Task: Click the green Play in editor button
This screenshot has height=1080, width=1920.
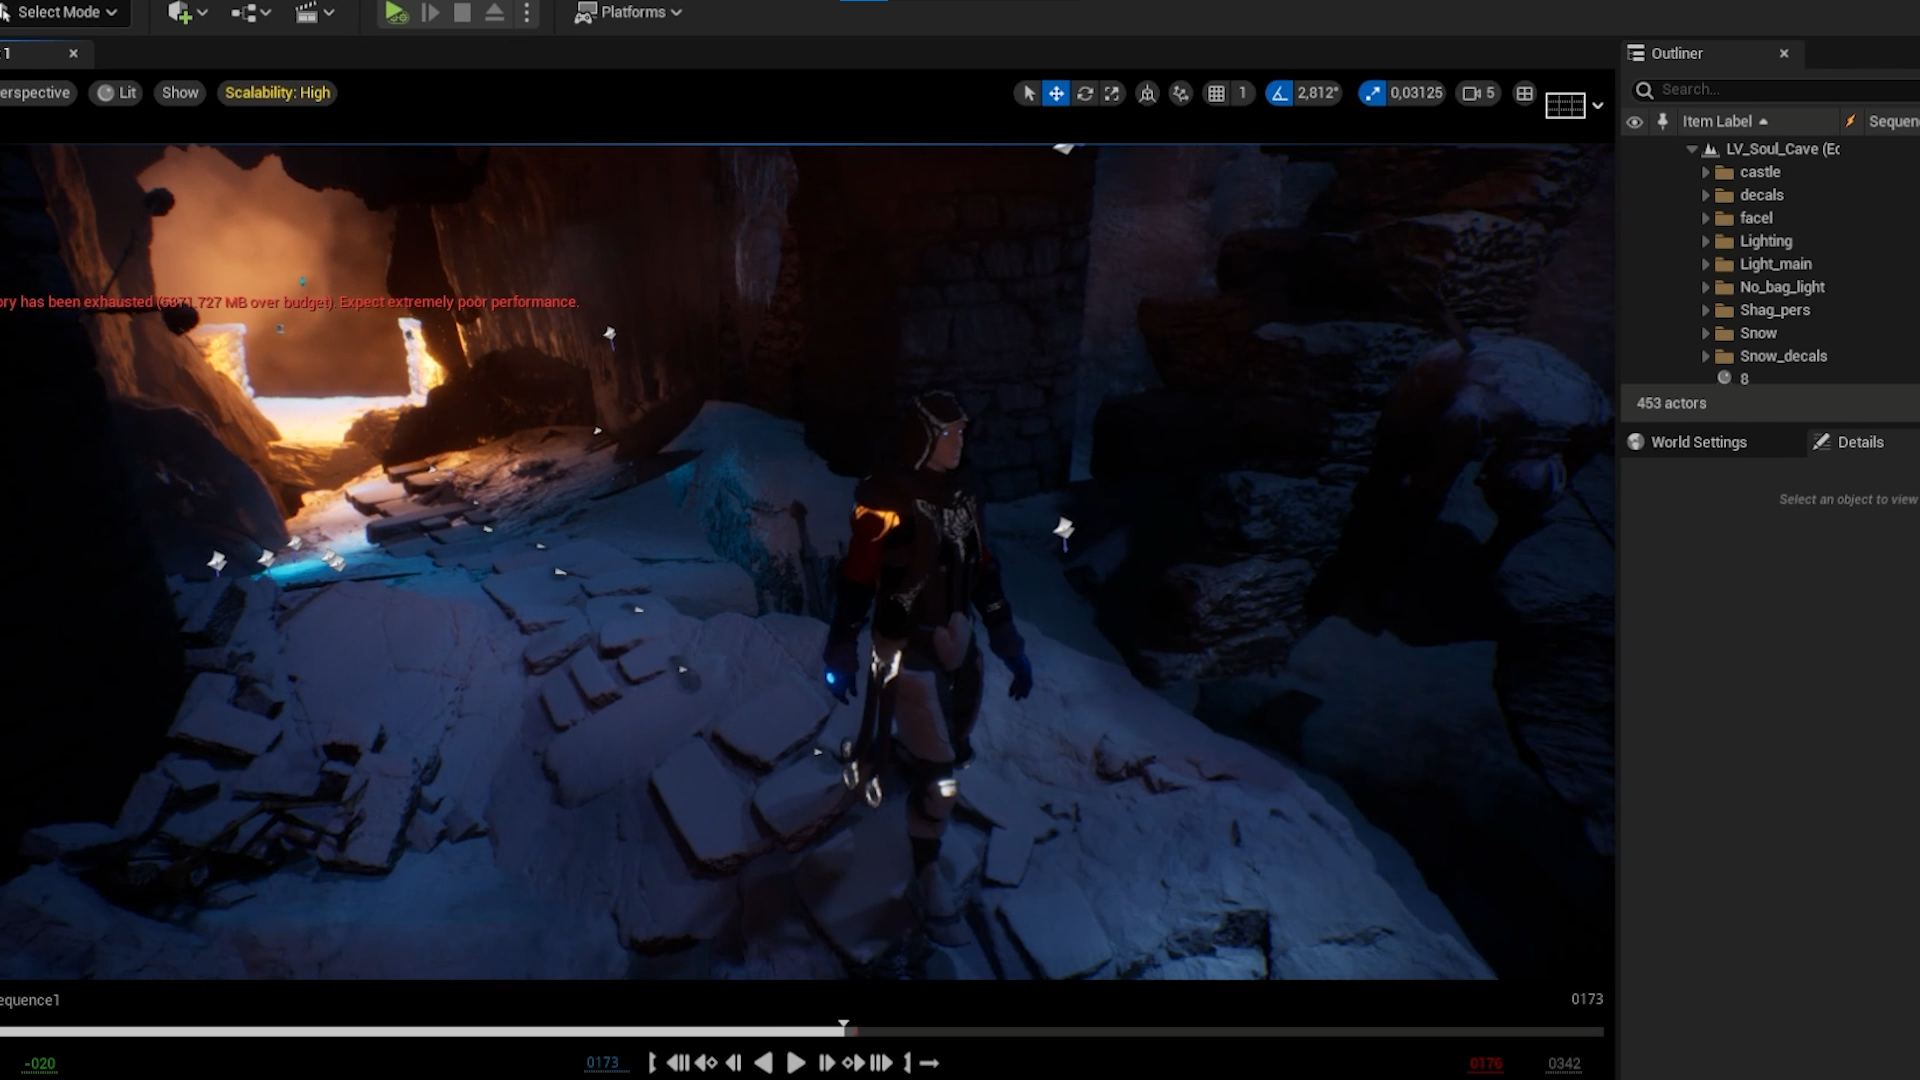Action: 395,13
